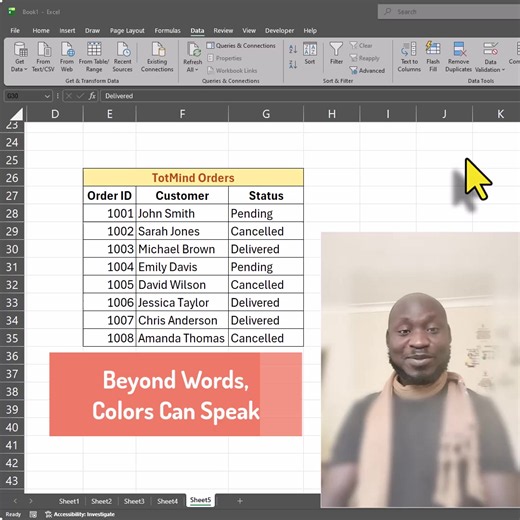Click Queries & Connections button
The image size is (520, 520).
tap(241, 46)
